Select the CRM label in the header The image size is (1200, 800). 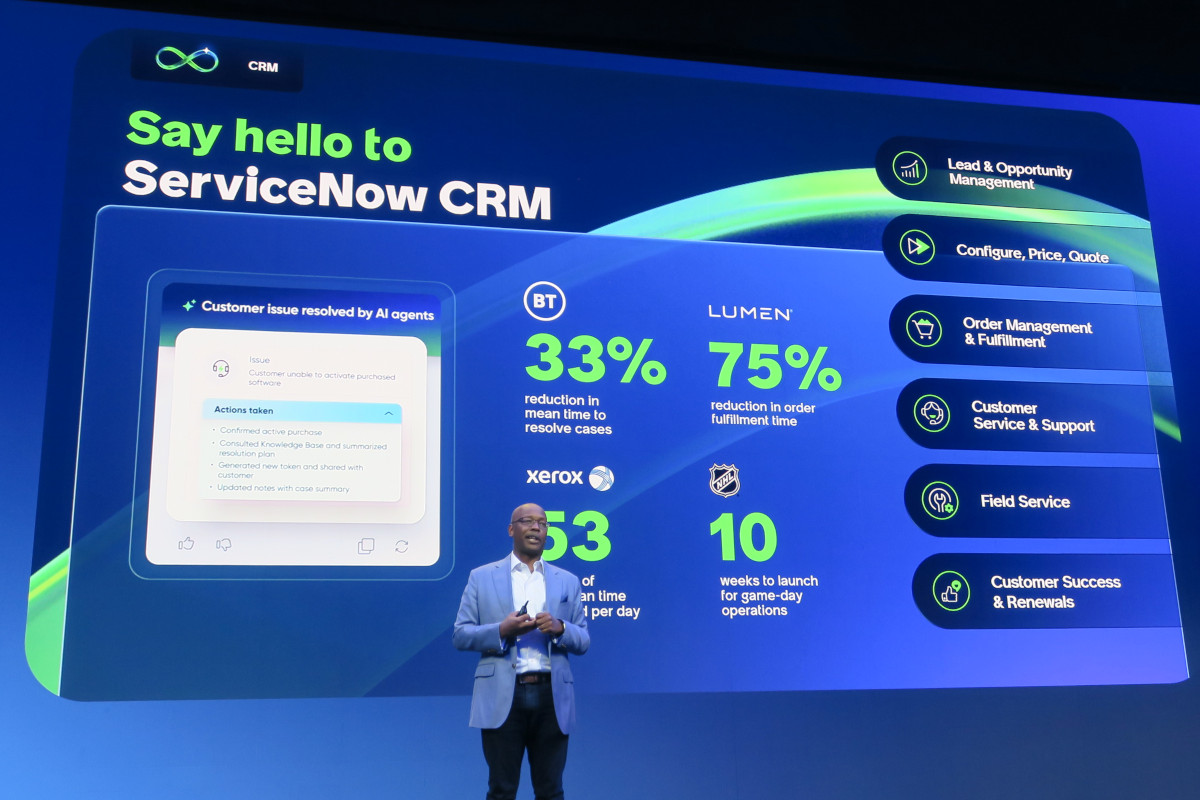[263, 67]
